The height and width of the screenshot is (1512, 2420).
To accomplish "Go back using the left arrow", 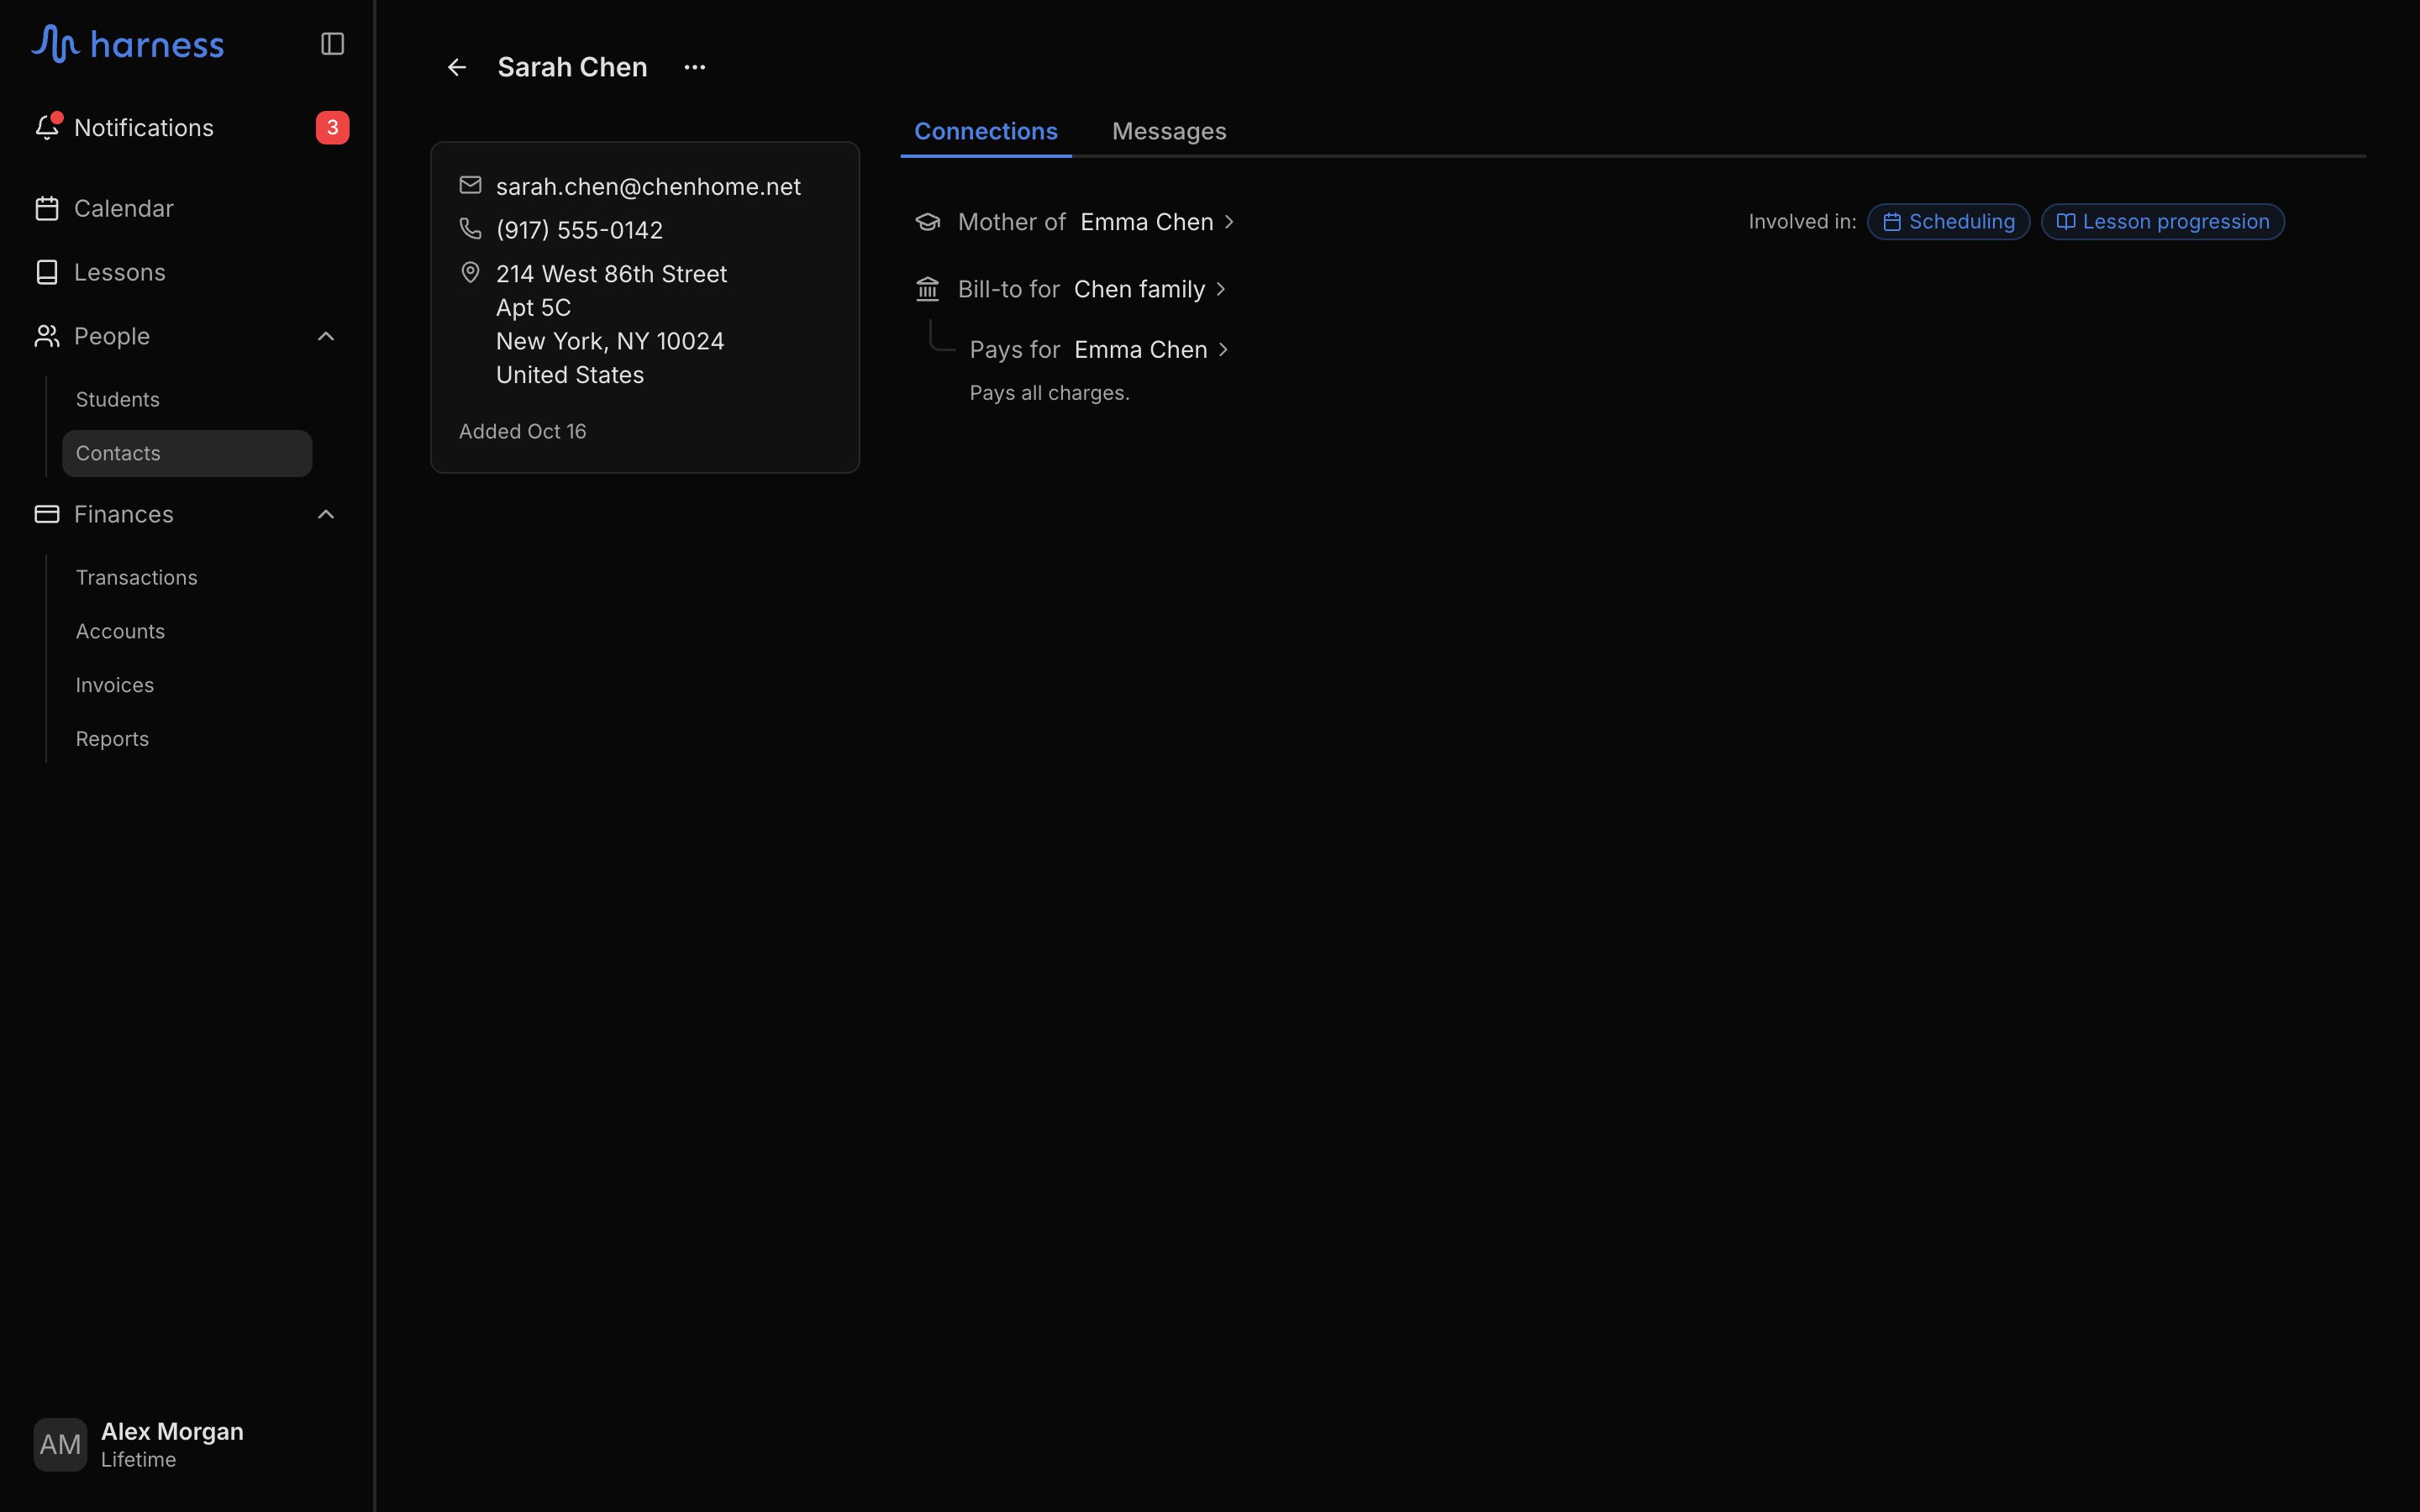I will [457, 67].
